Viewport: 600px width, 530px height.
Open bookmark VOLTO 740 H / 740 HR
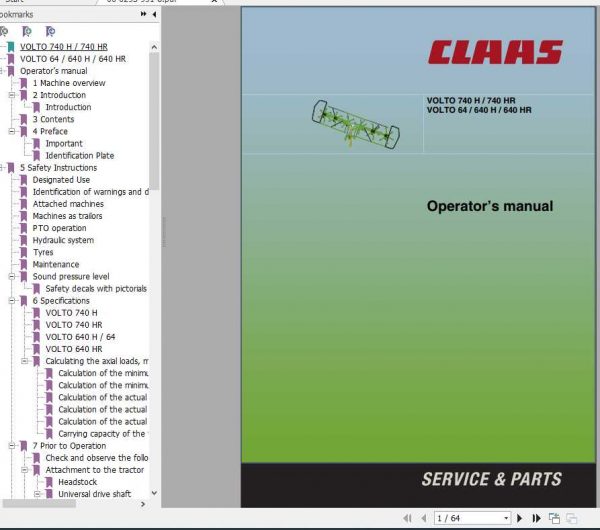pyautogui.click(x=64, y=47)
